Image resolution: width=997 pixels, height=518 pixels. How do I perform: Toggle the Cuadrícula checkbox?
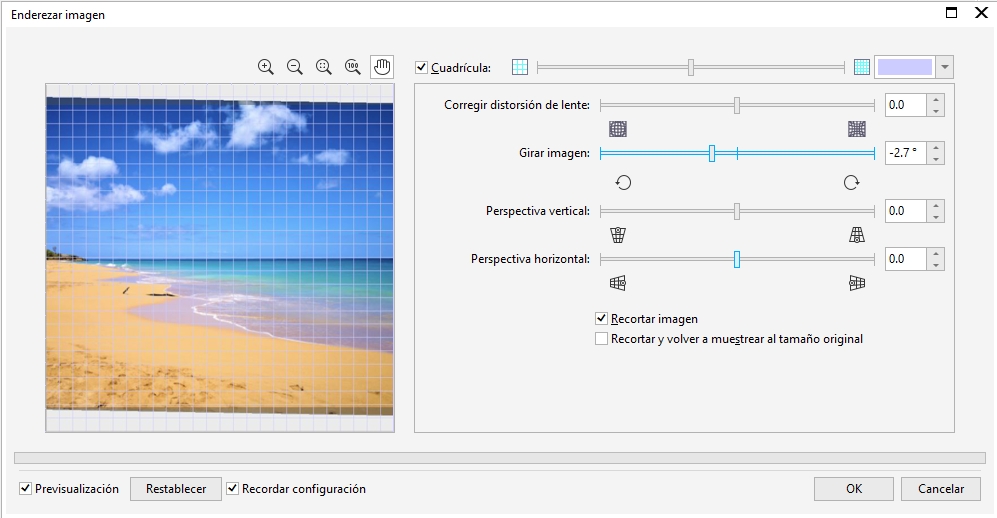tap(421, 68)
